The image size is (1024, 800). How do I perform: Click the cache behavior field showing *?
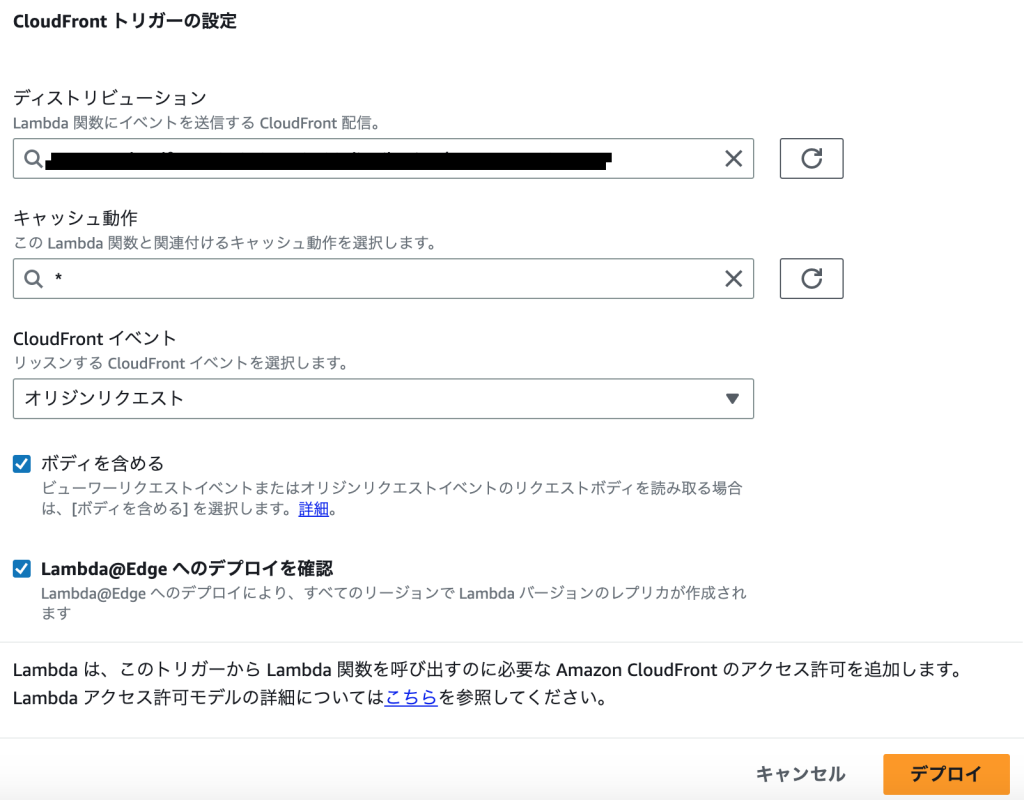[300, 278]
